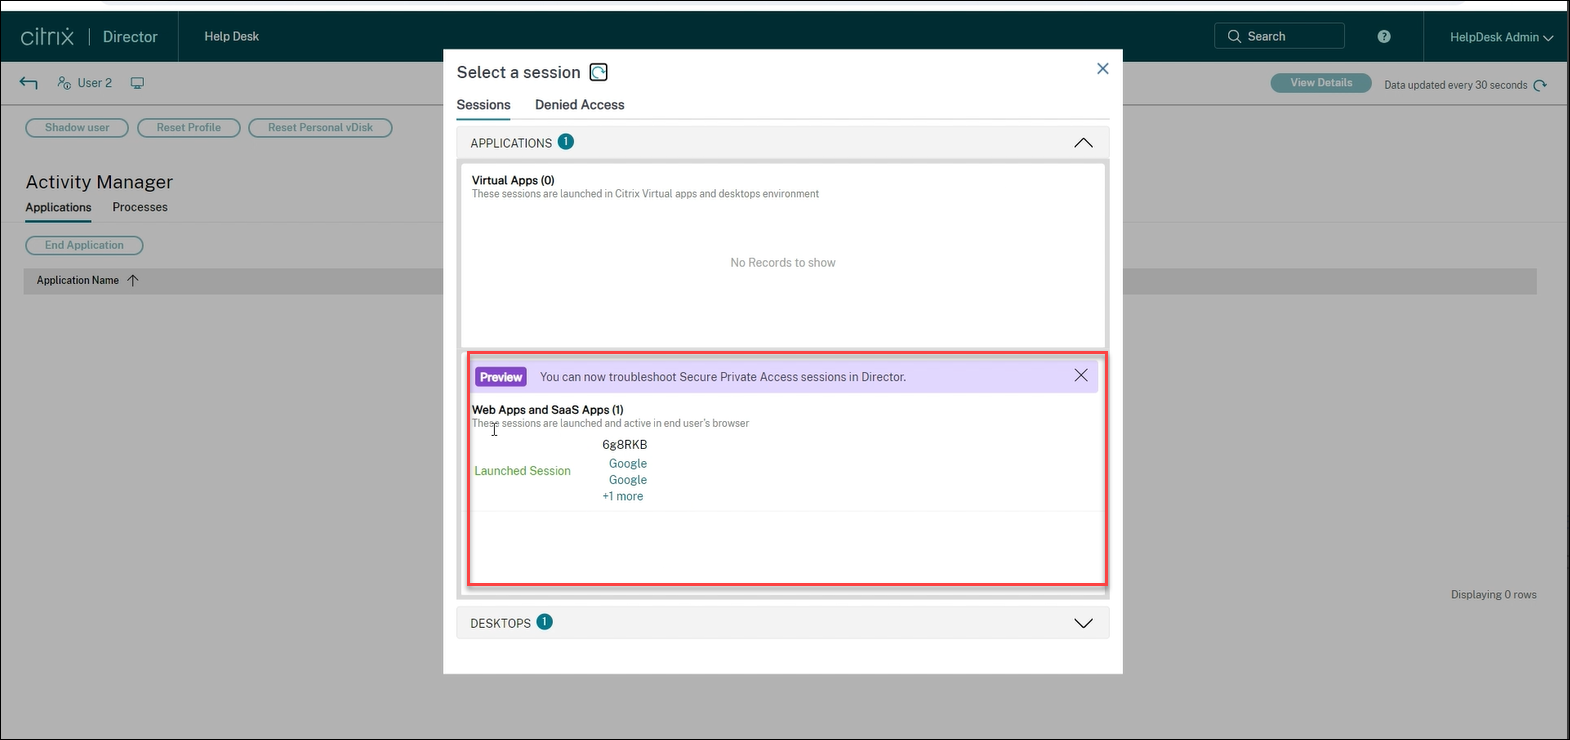Go back using the return arrow icon
The height and width of the screenshot is (740, 1570).
click(x=29, y=83)
